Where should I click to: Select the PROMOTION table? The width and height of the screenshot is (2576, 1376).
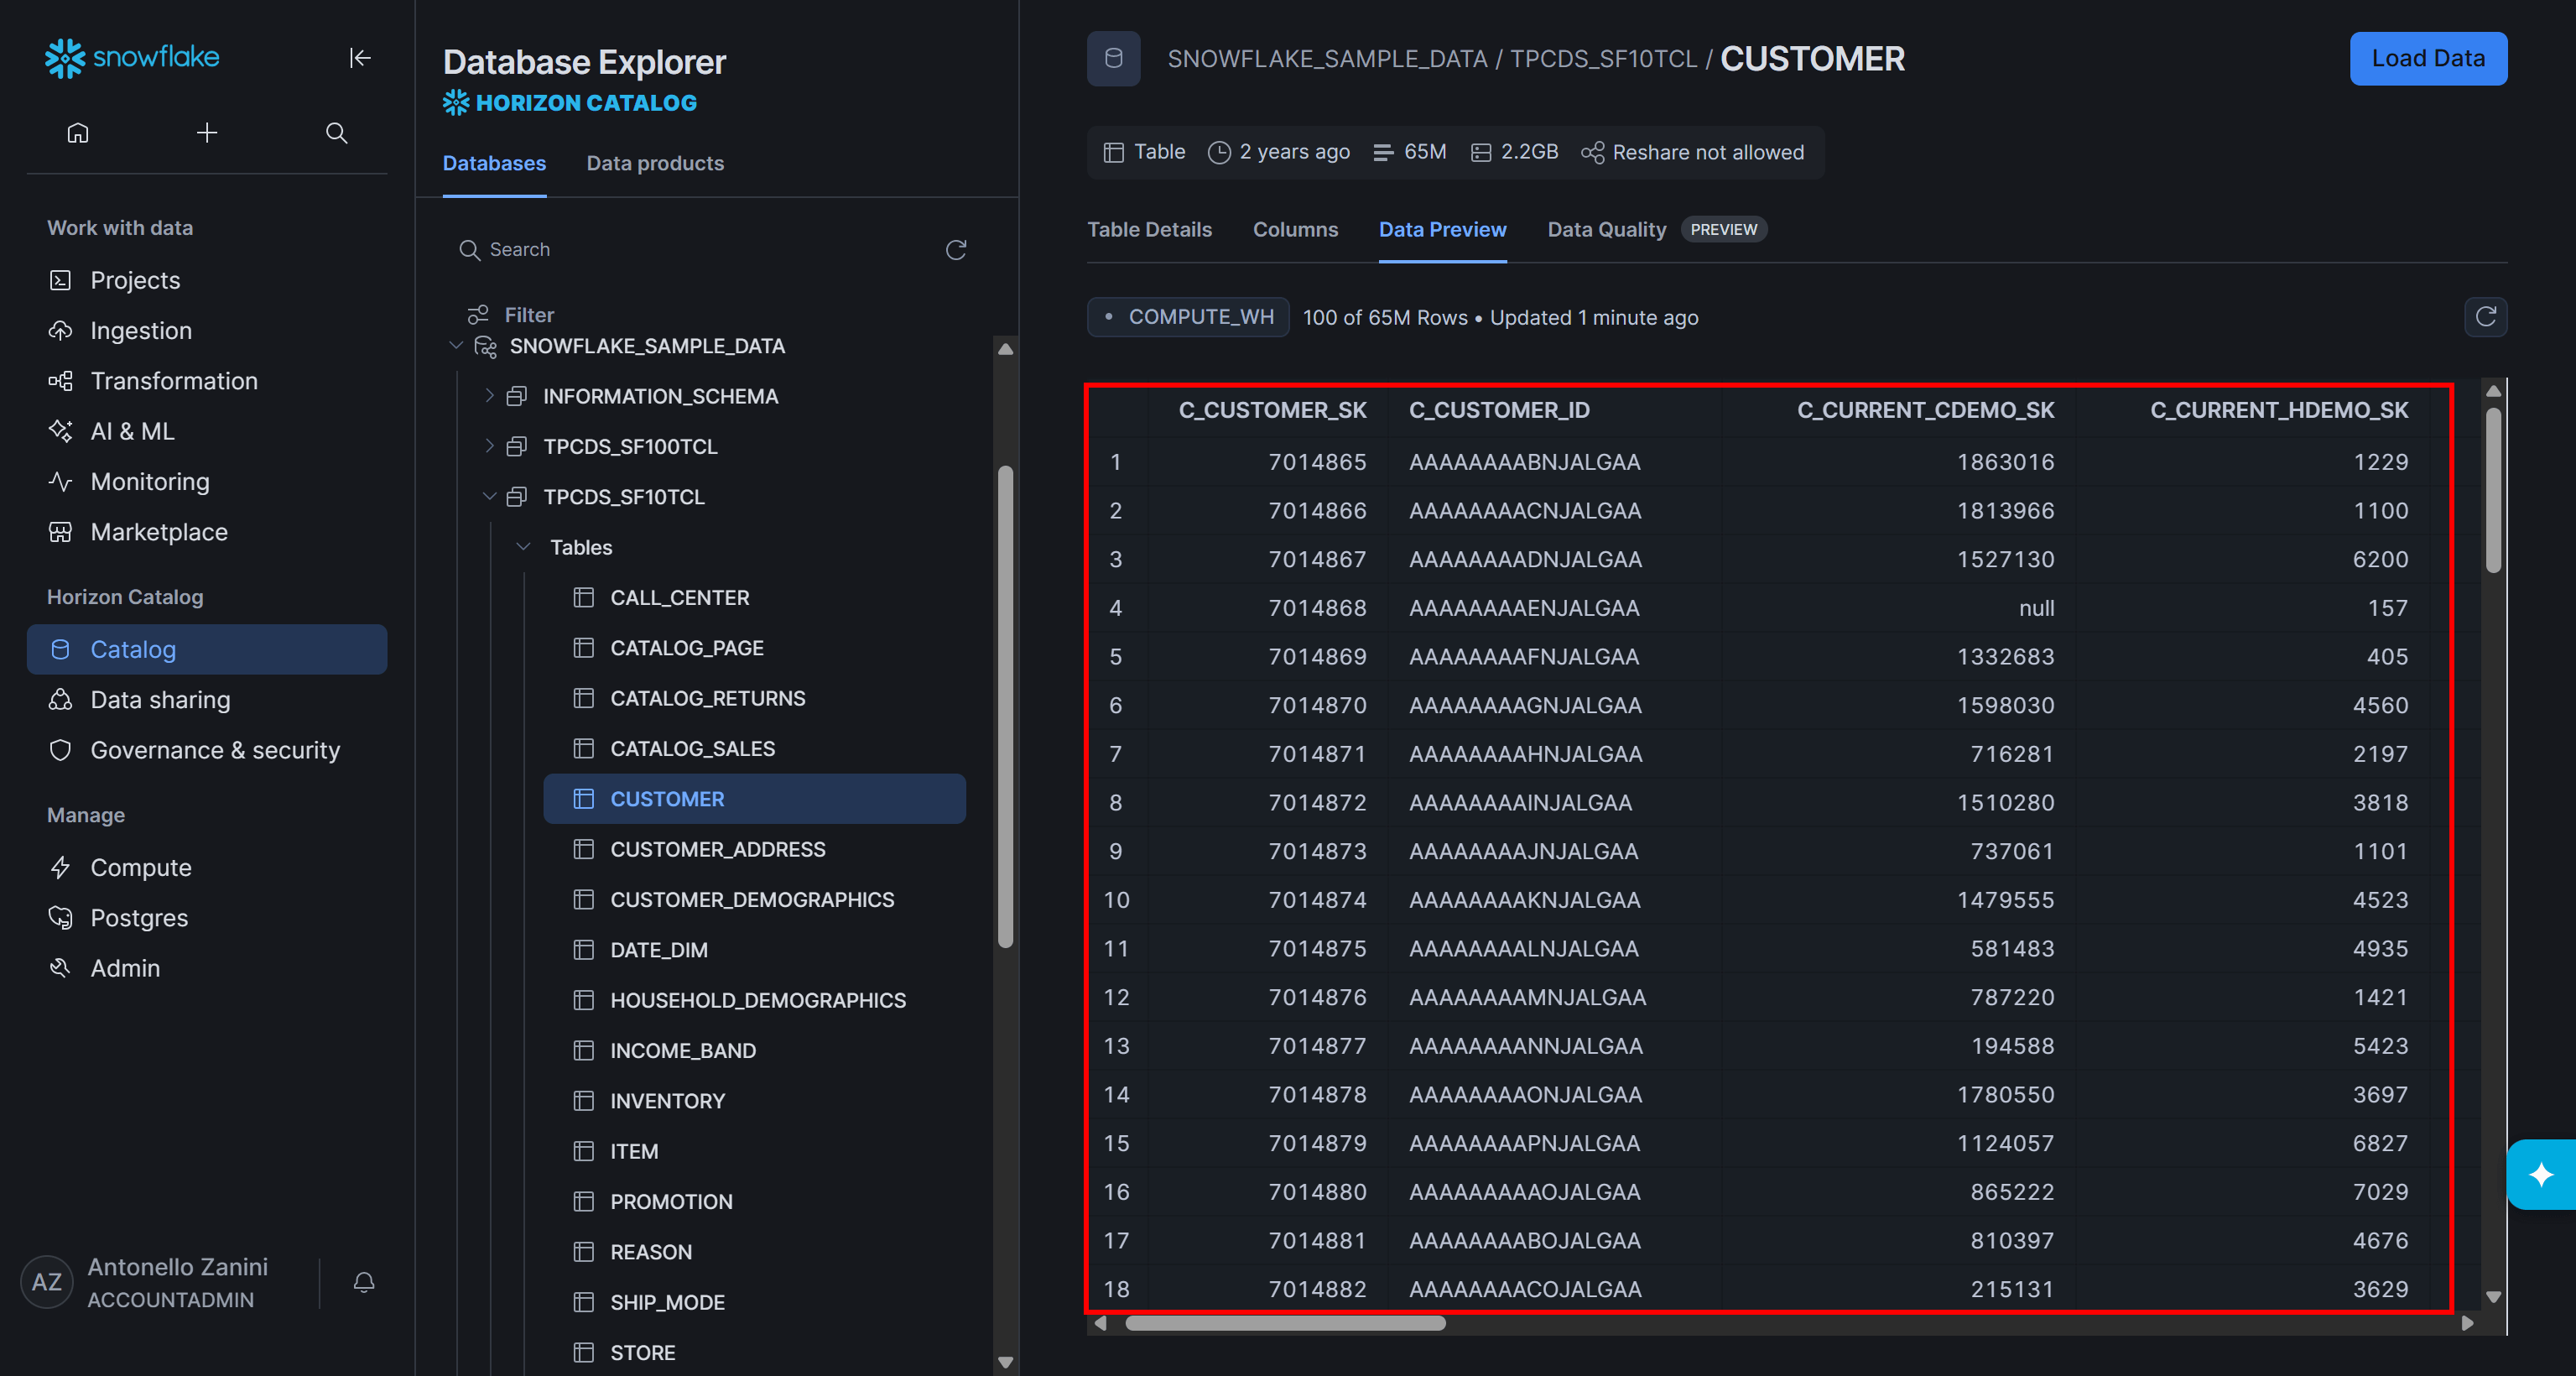[x=754, y=1202]
